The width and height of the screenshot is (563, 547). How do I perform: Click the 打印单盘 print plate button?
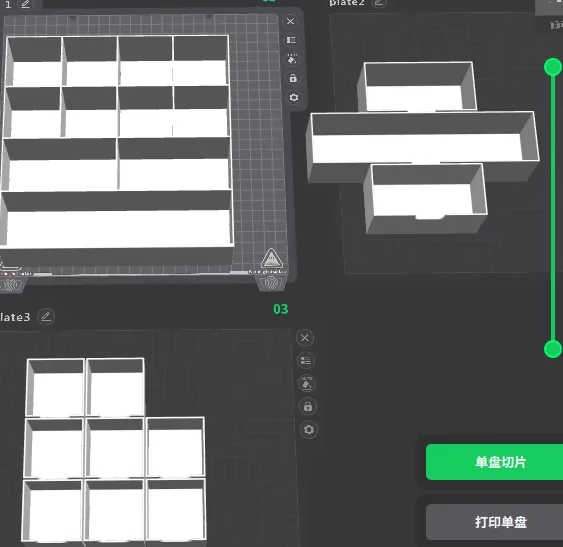(494, 522)
